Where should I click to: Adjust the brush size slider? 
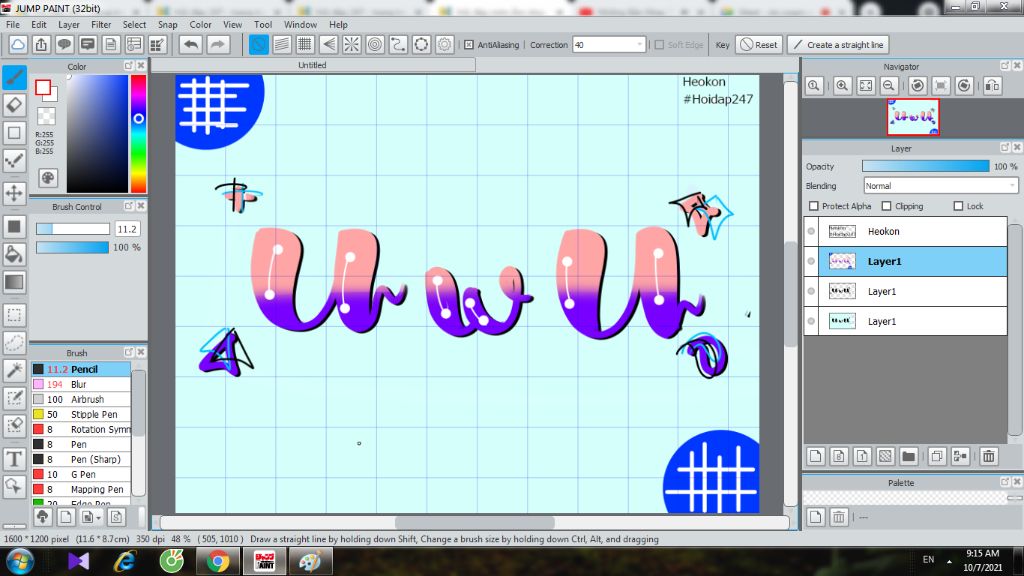72,229
